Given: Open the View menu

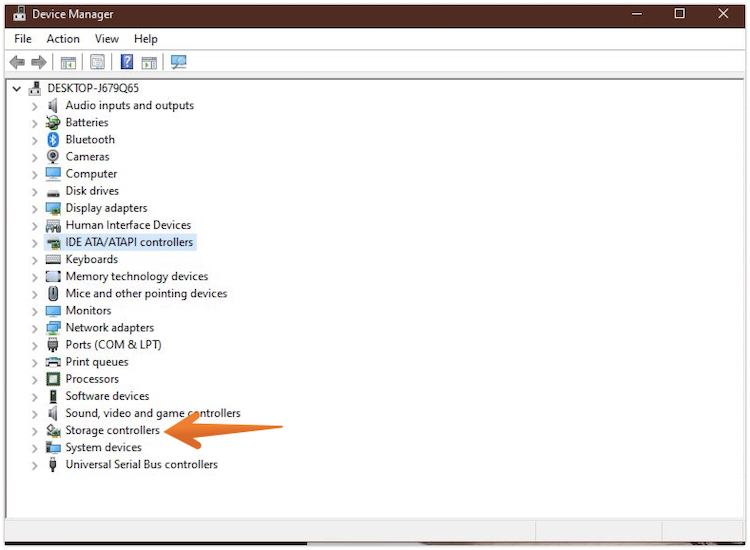Looking at the screenshot, I should pyautogui.click(x=107, y=39).
